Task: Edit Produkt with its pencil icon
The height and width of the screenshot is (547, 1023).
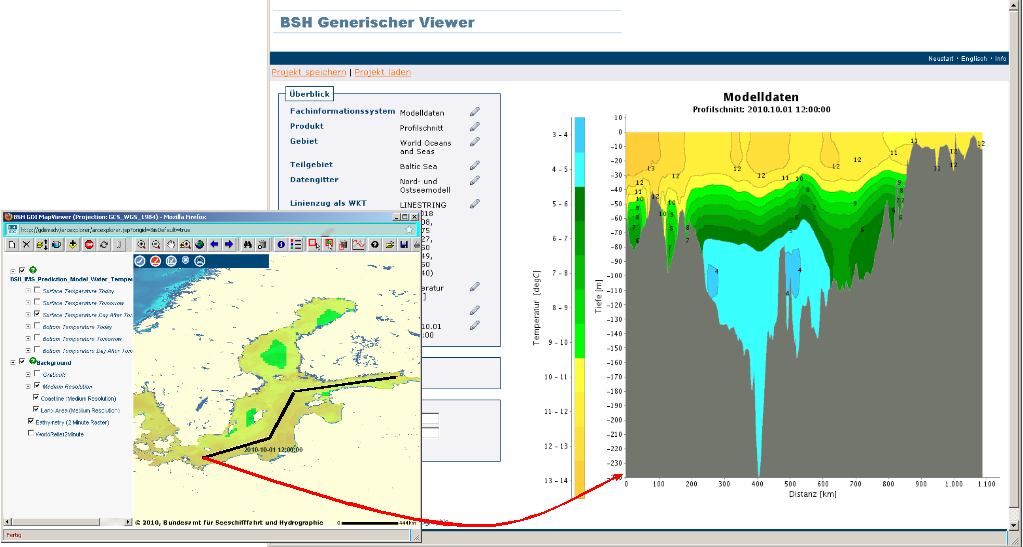Action: coord(475,127)
